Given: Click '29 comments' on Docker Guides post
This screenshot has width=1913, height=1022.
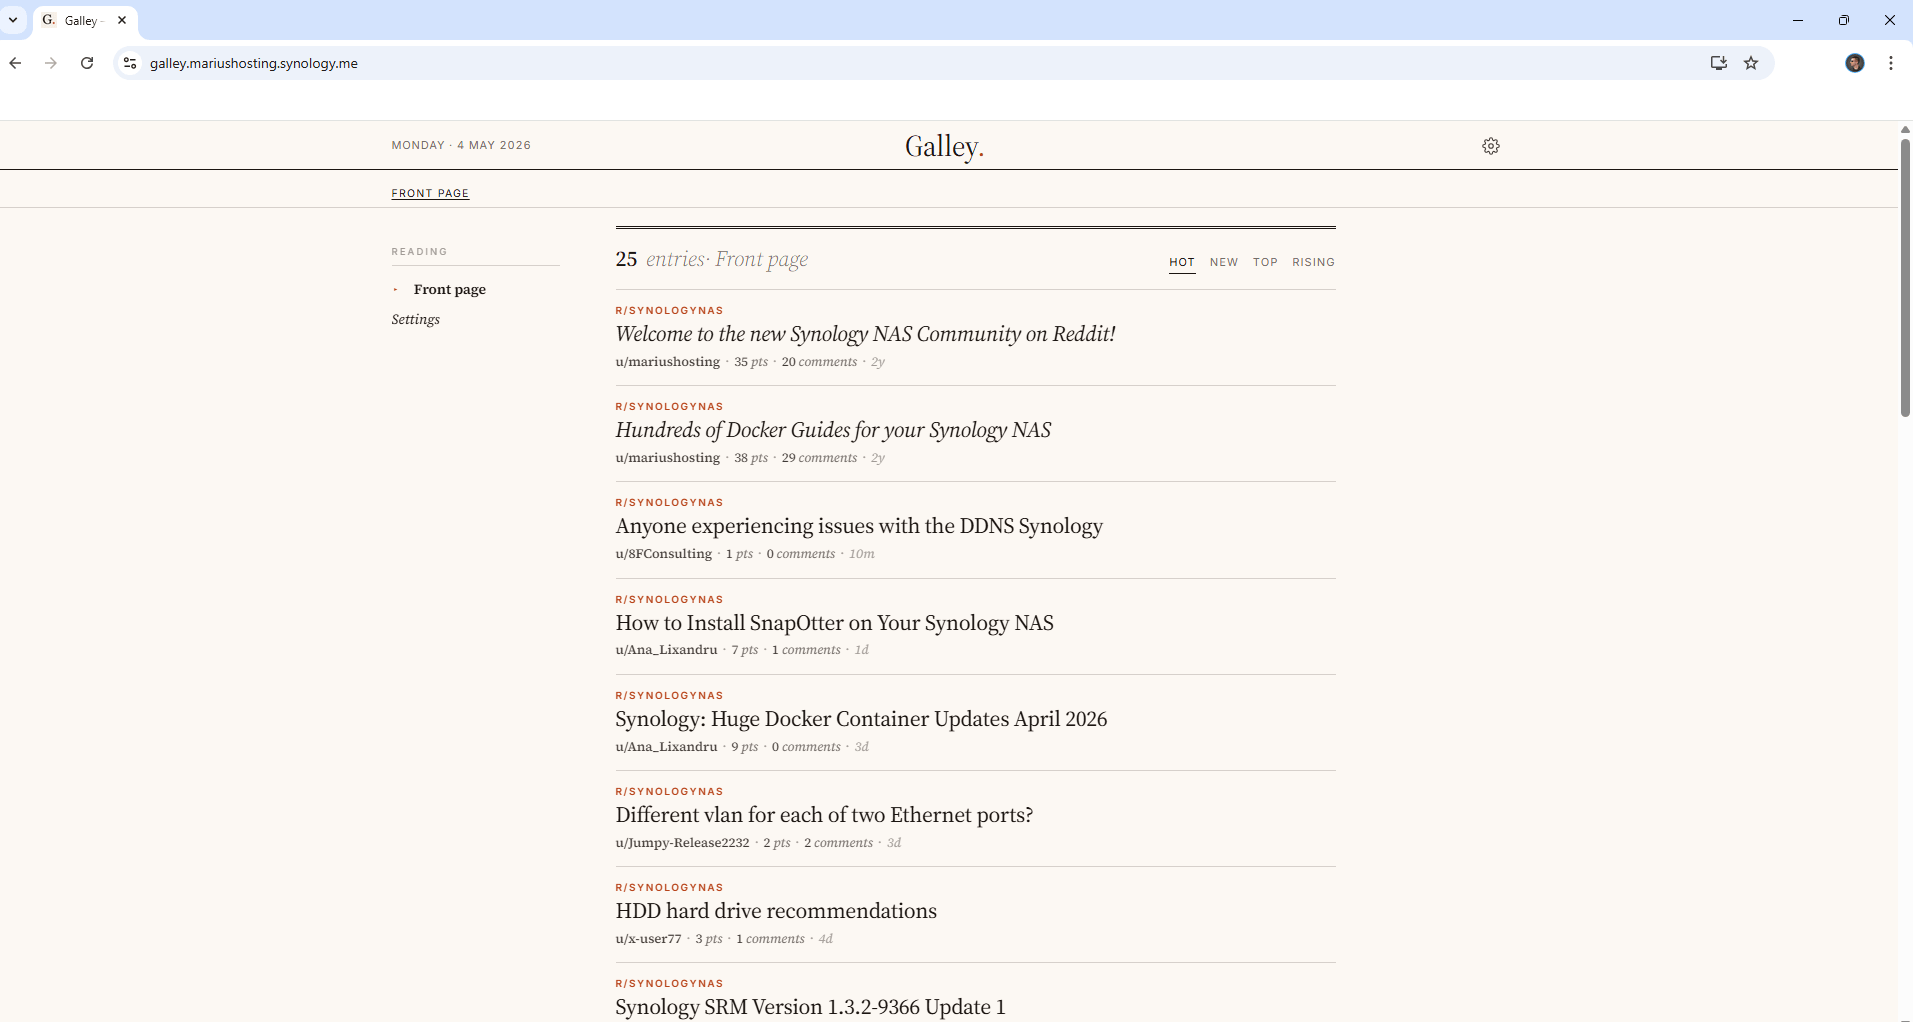Looking at the screenshot, I should tap(819, 458).
